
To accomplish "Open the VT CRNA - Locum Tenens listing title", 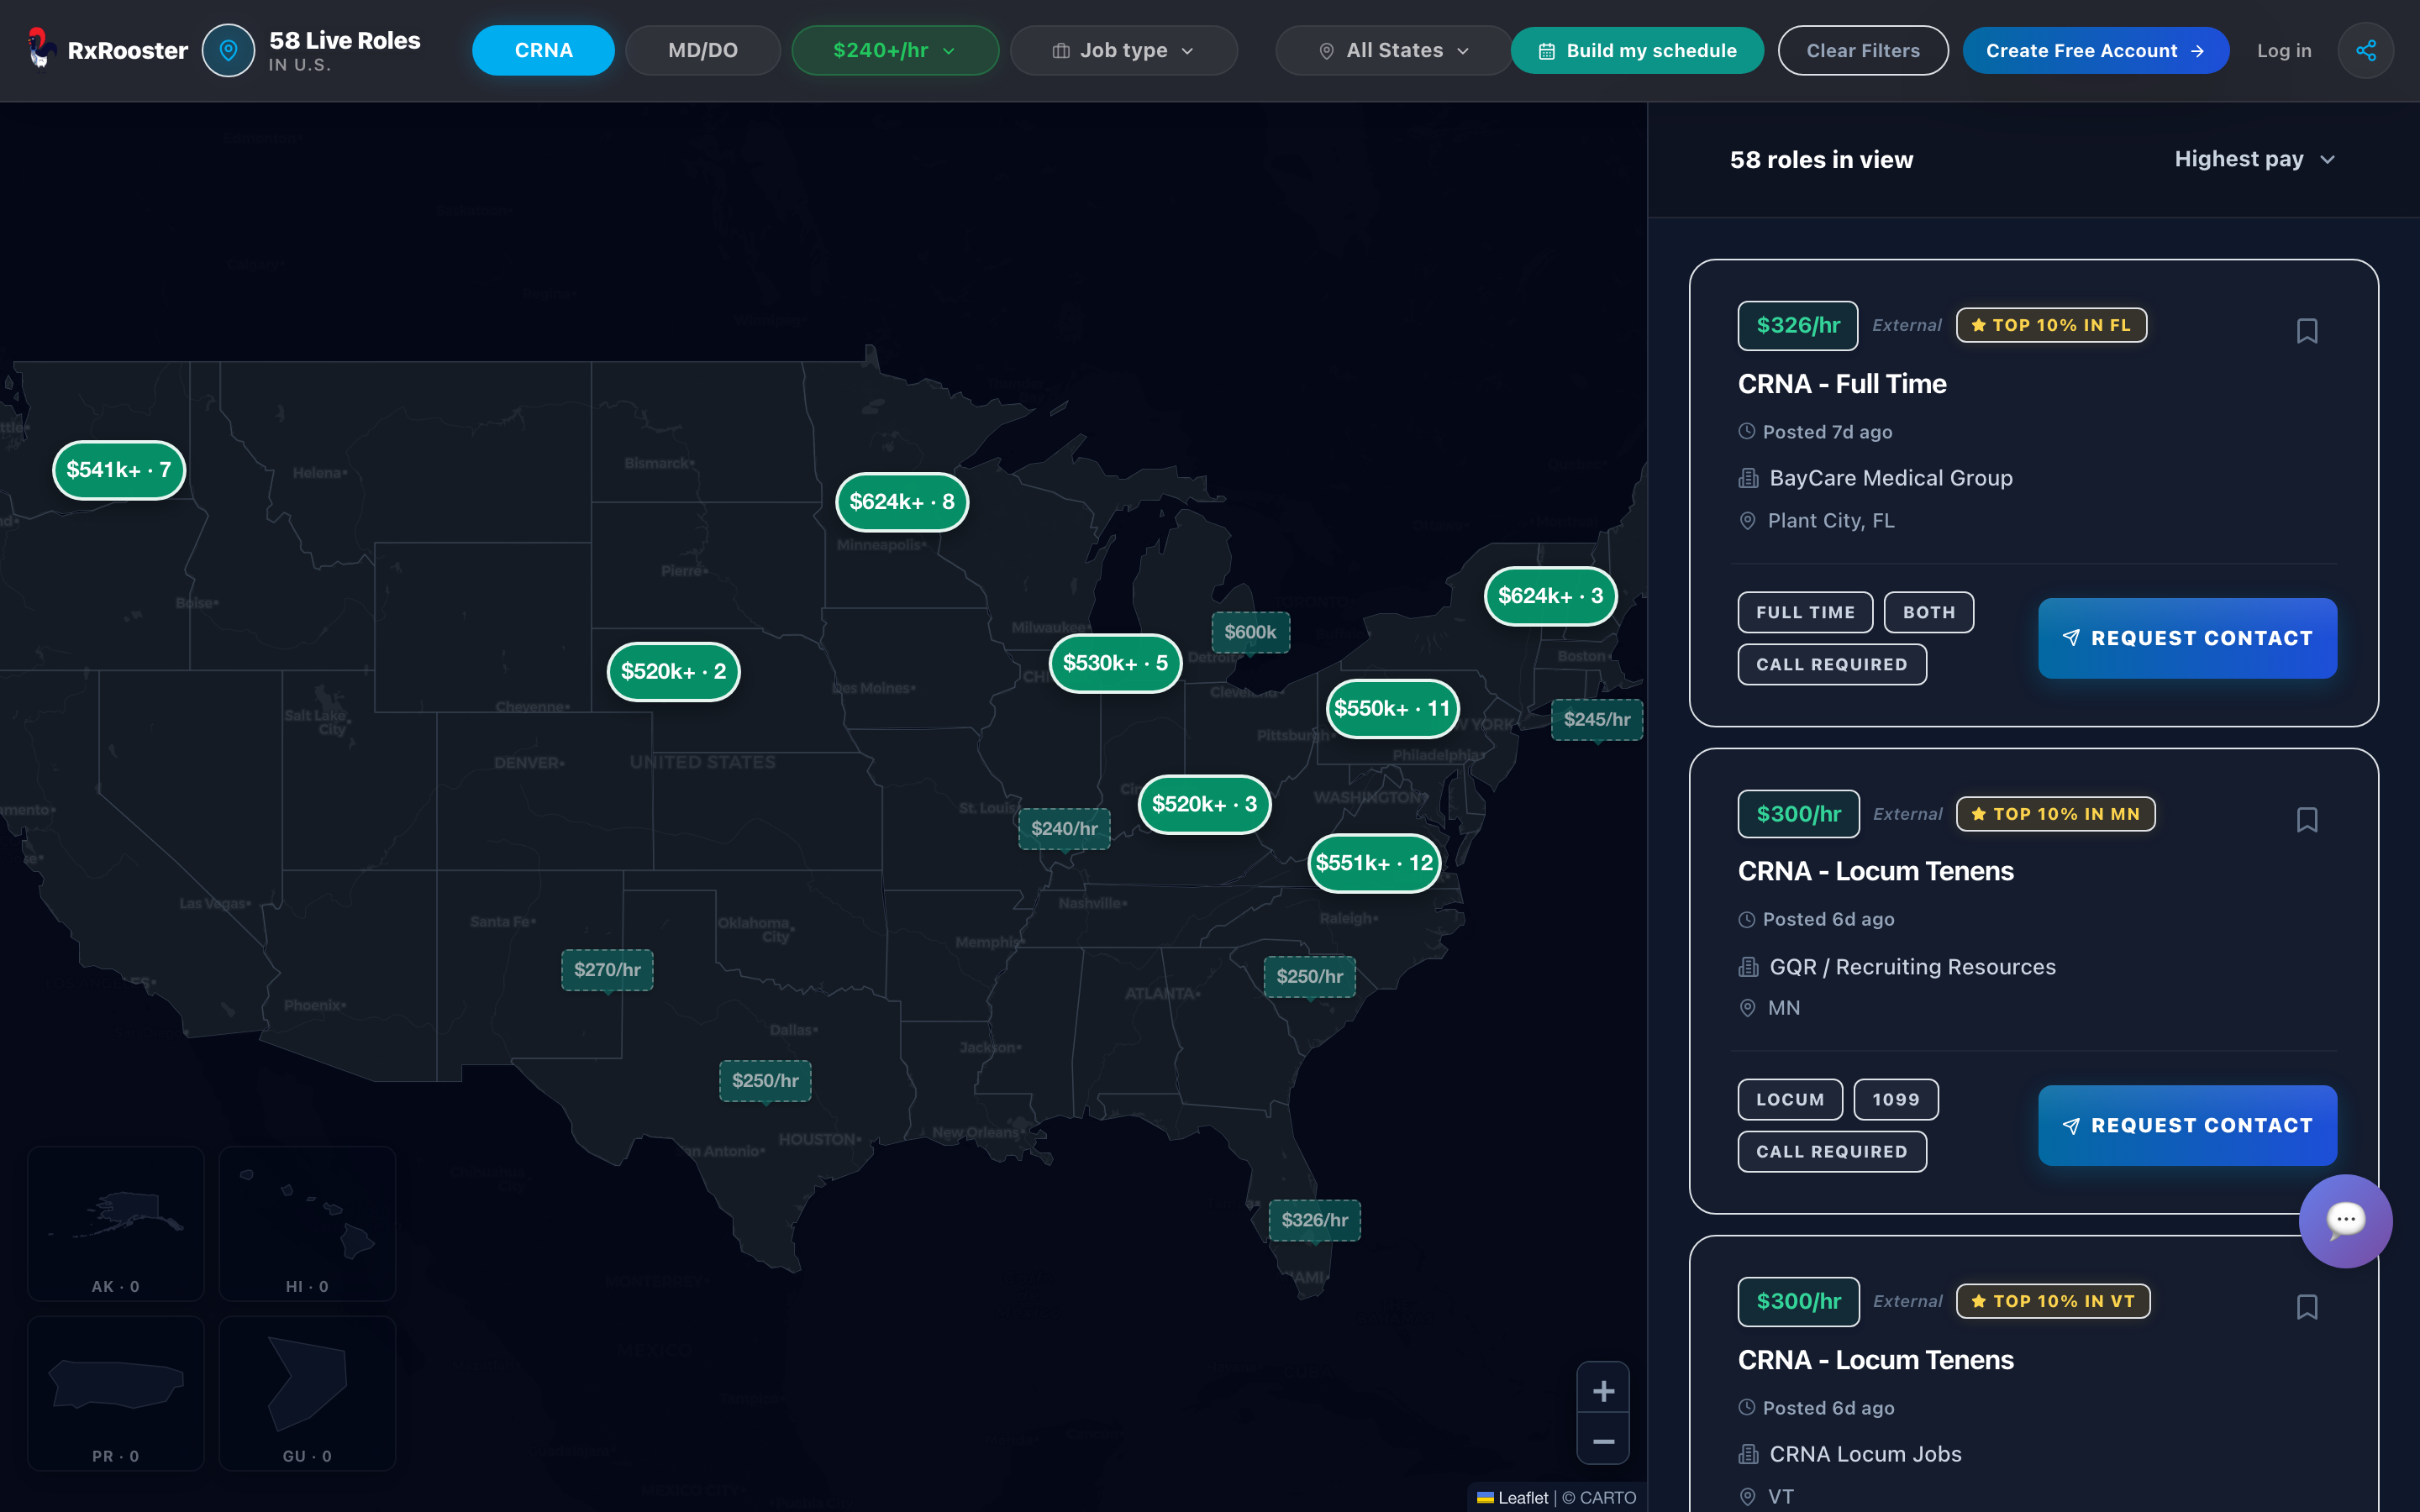I will coord(1876,1360).
